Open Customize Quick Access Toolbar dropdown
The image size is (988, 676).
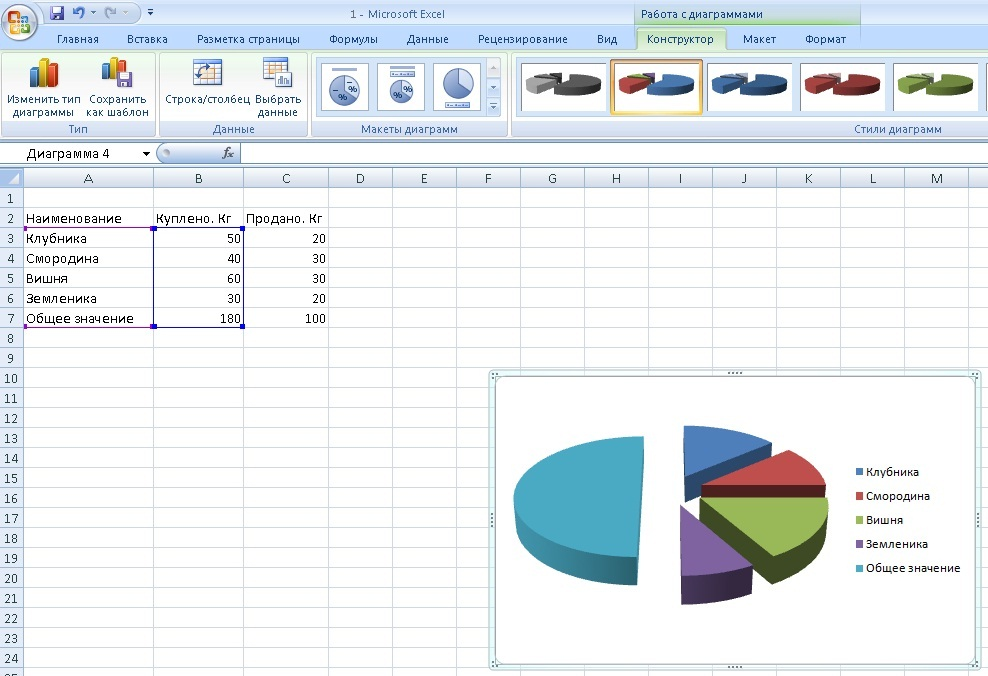150,14
